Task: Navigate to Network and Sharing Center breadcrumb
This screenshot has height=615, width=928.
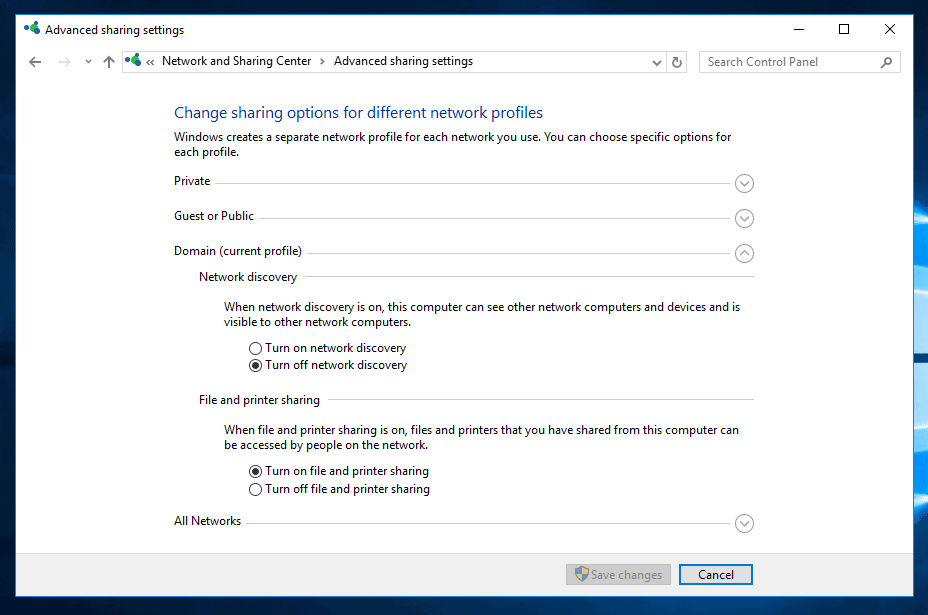Action: point(236,61)
